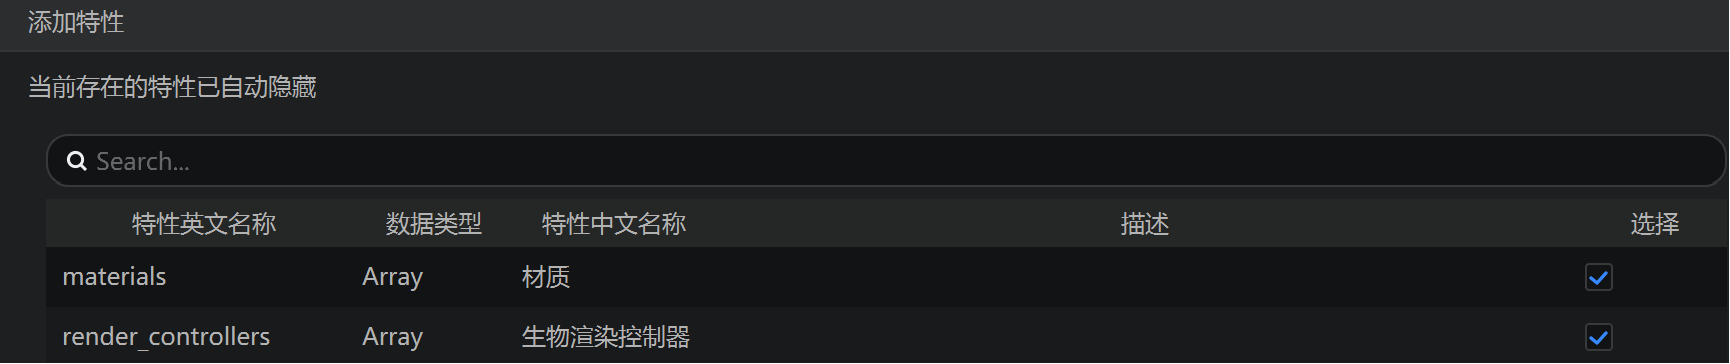Click the 添加特性 dialog title text
The image size is (1730, 364).
76,22
